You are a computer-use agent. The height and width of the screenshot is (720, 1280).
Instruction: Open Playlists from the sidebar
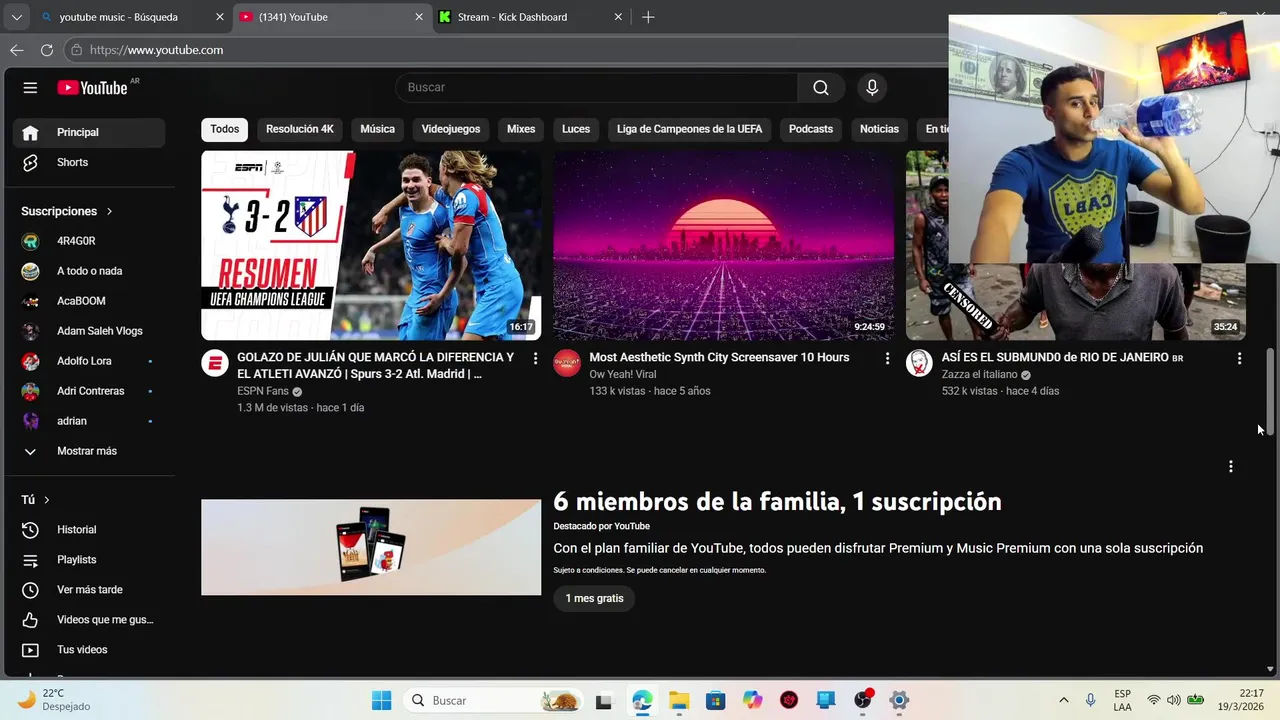pyautogui.click(x=89, y=560)
